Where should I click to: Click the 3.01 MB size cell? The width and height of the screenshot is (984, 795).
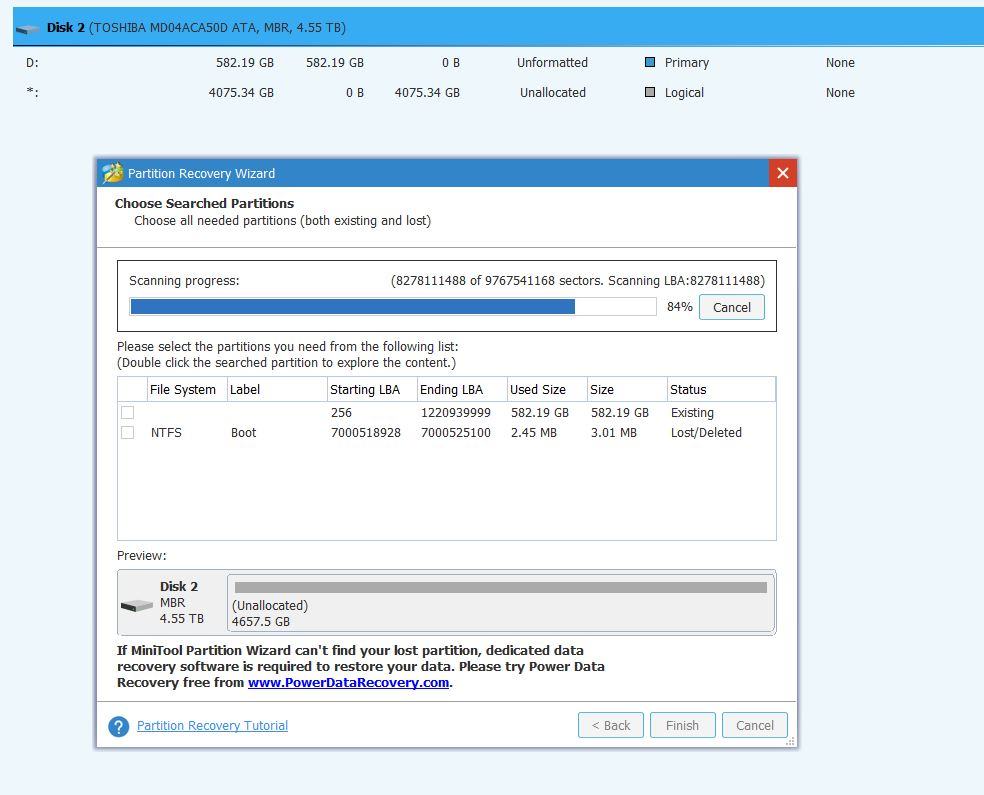(613, 432)
